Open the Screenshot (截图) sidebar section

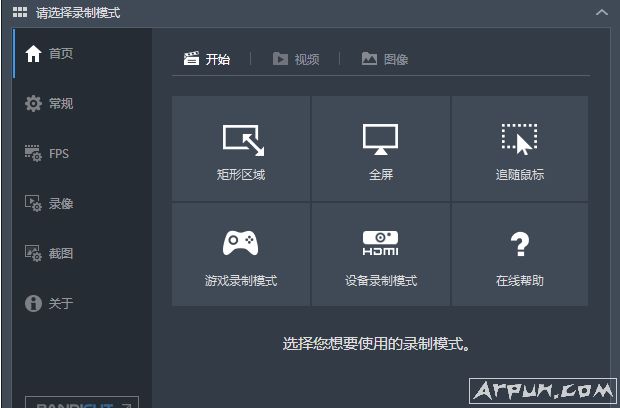coord(60,253)
